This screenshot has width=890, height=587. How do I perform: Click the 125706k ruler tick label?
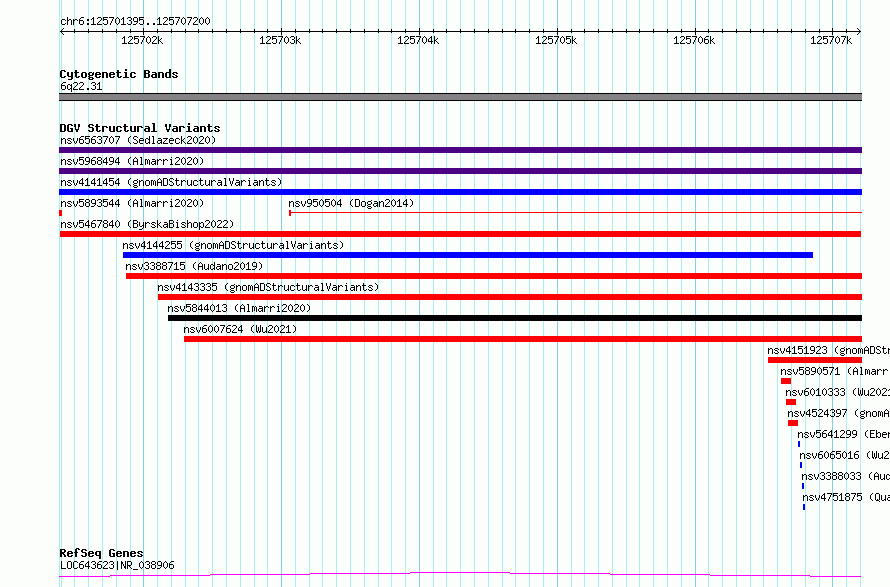[x=694, y=40]
